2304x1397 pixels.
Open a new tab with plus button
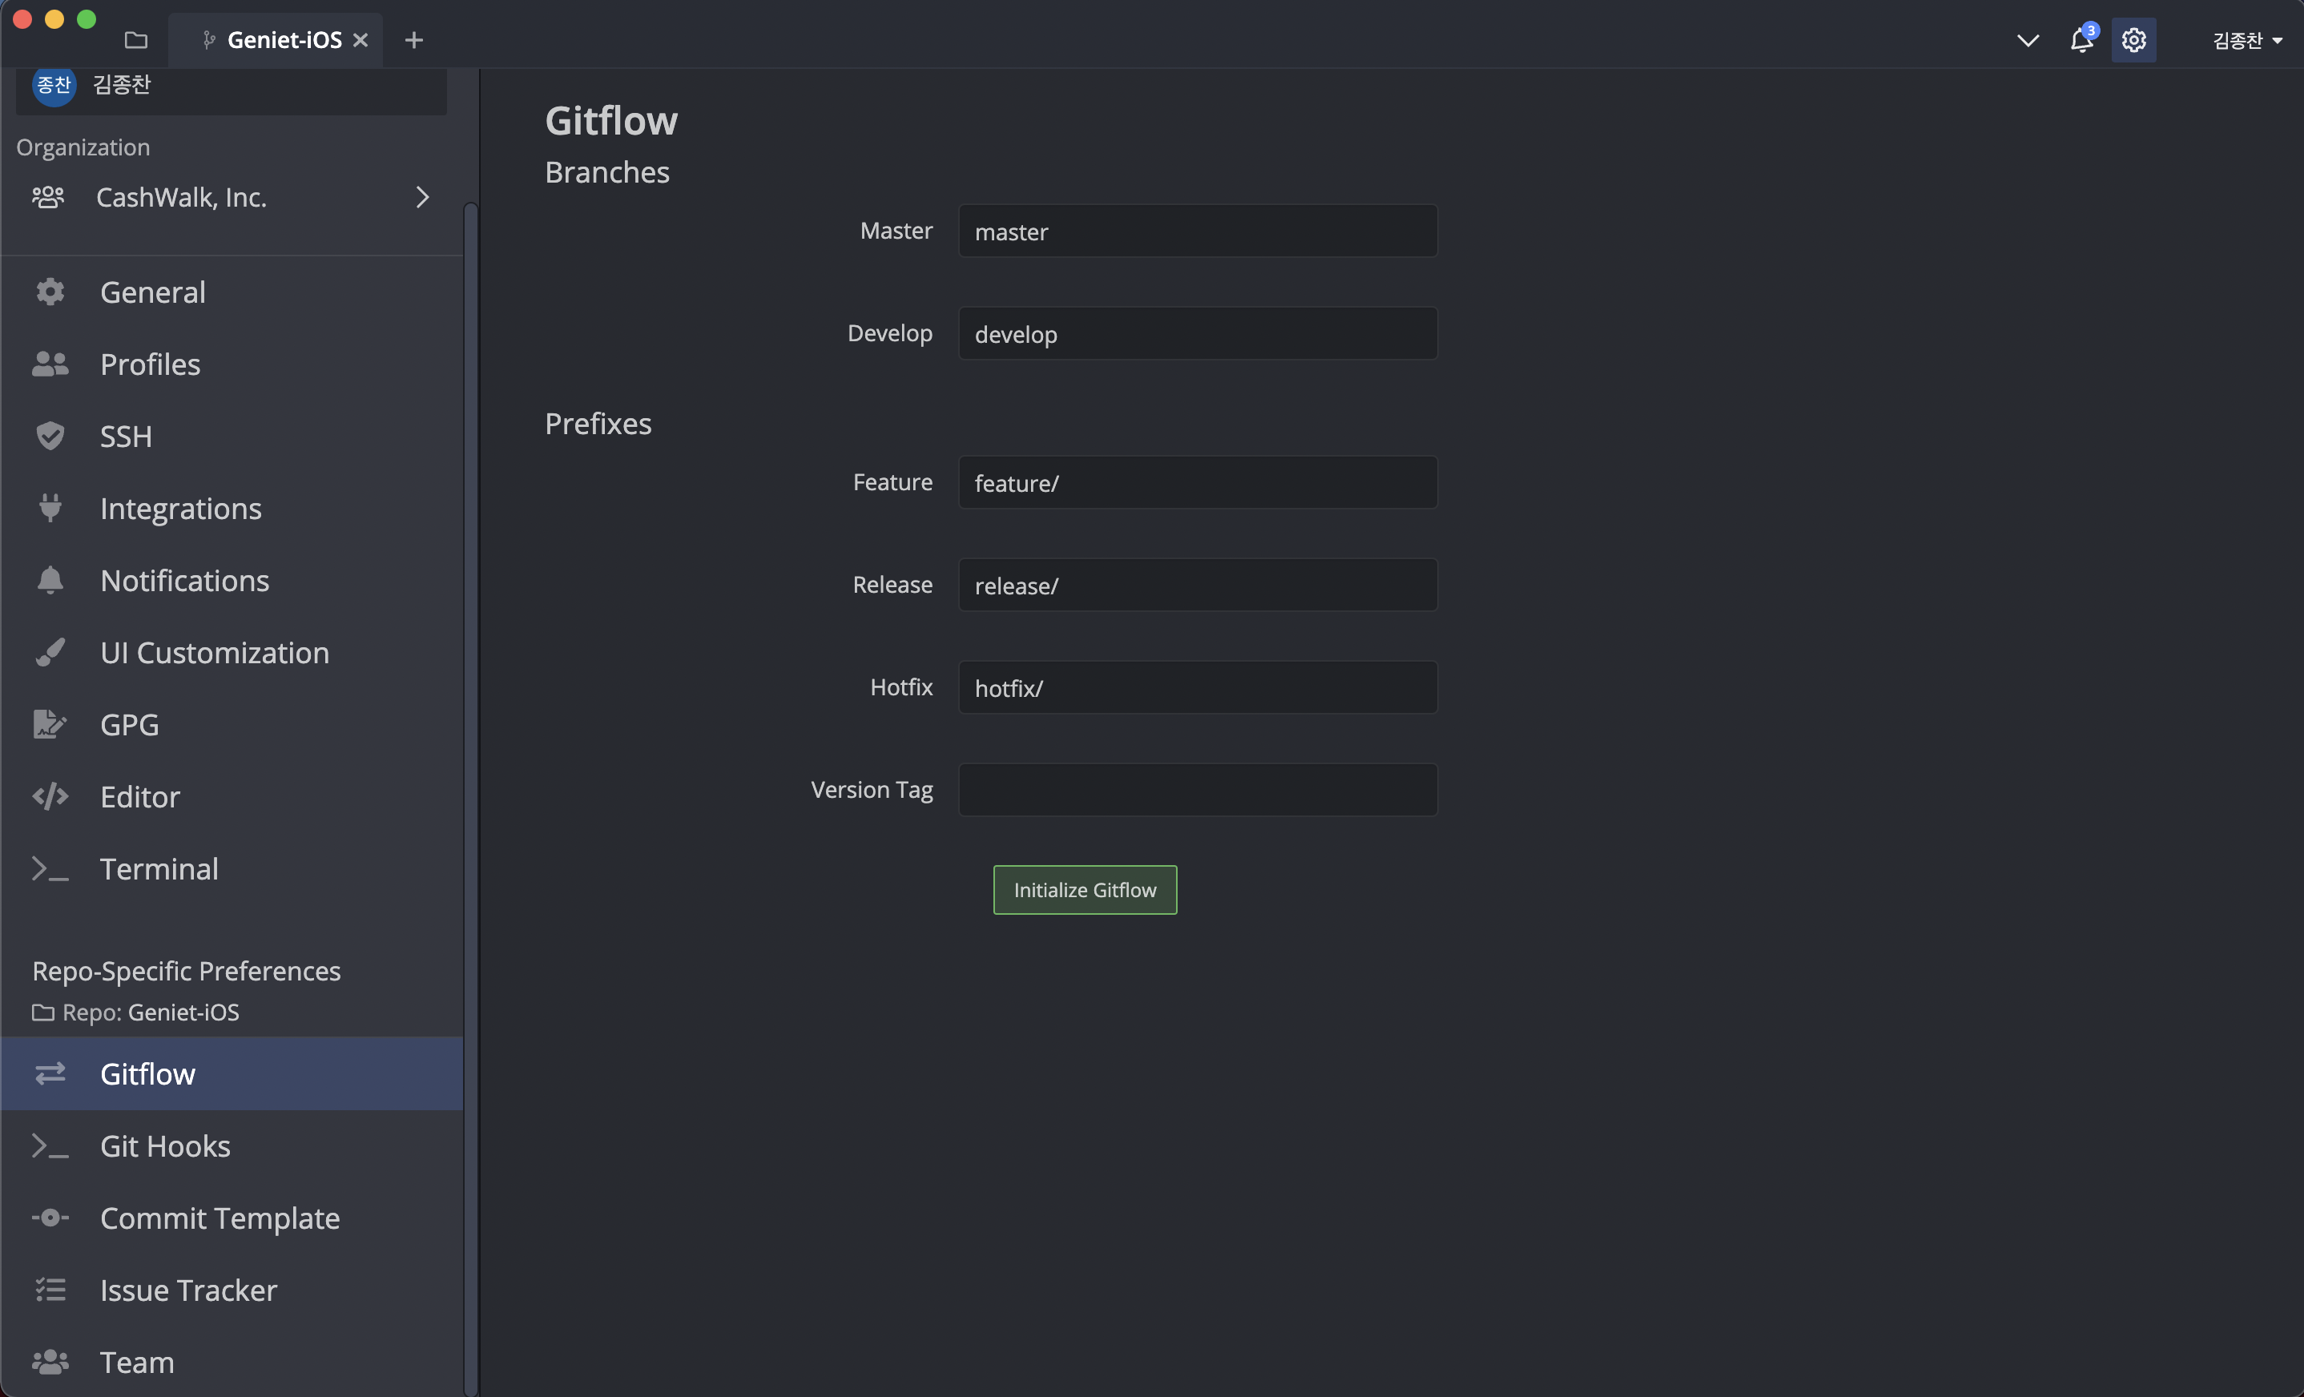tap(413, 40)
